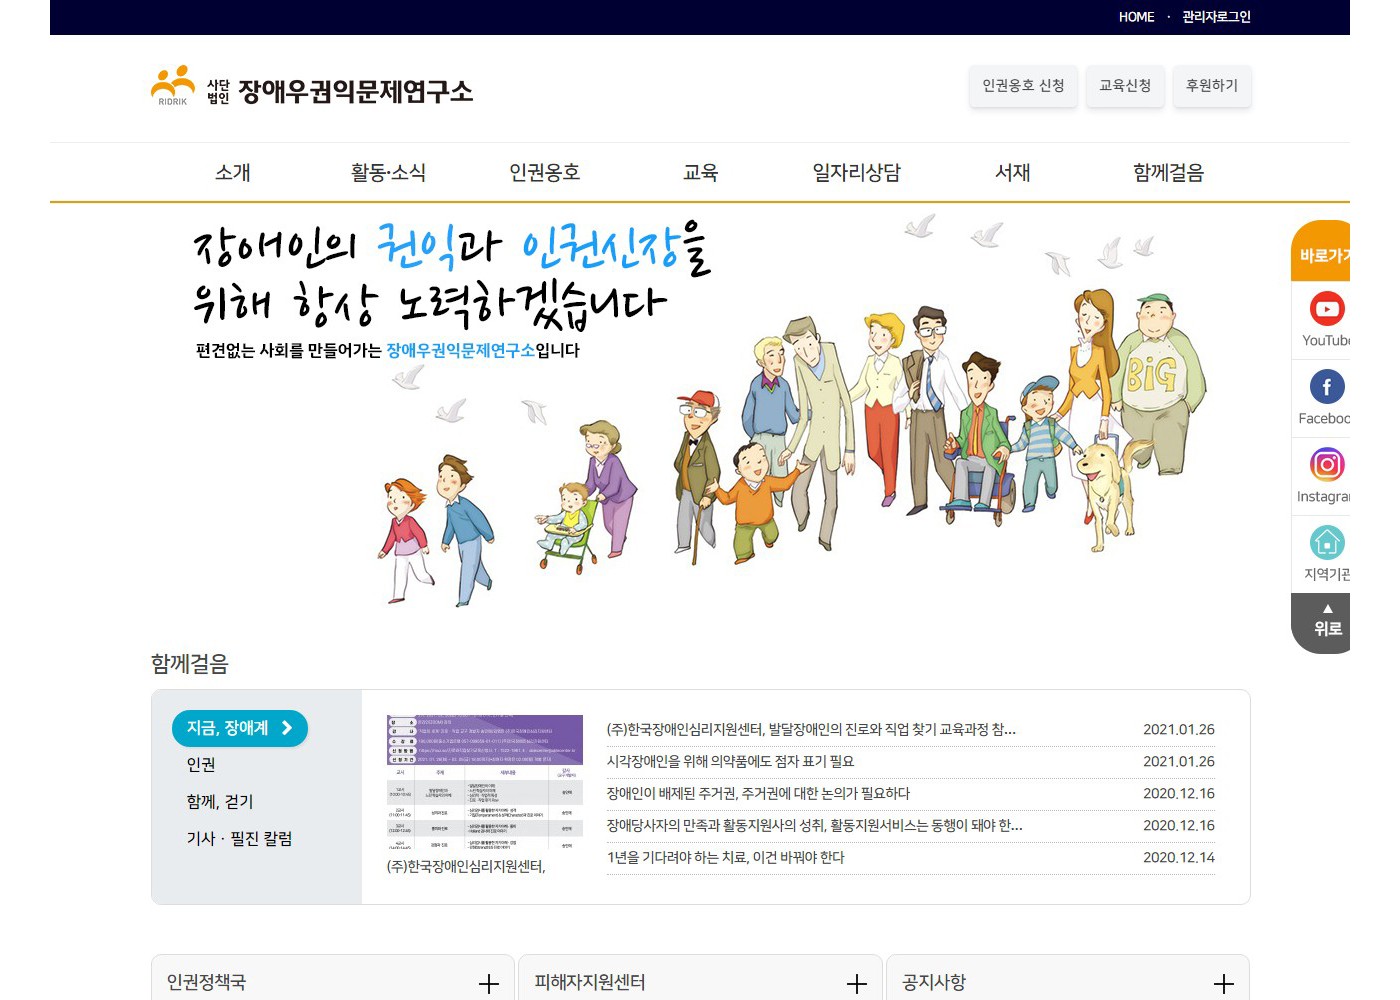Click the 교육신청 button
The width and height of the screenshot is (1400, 1000).
[x=1125, y=86]
